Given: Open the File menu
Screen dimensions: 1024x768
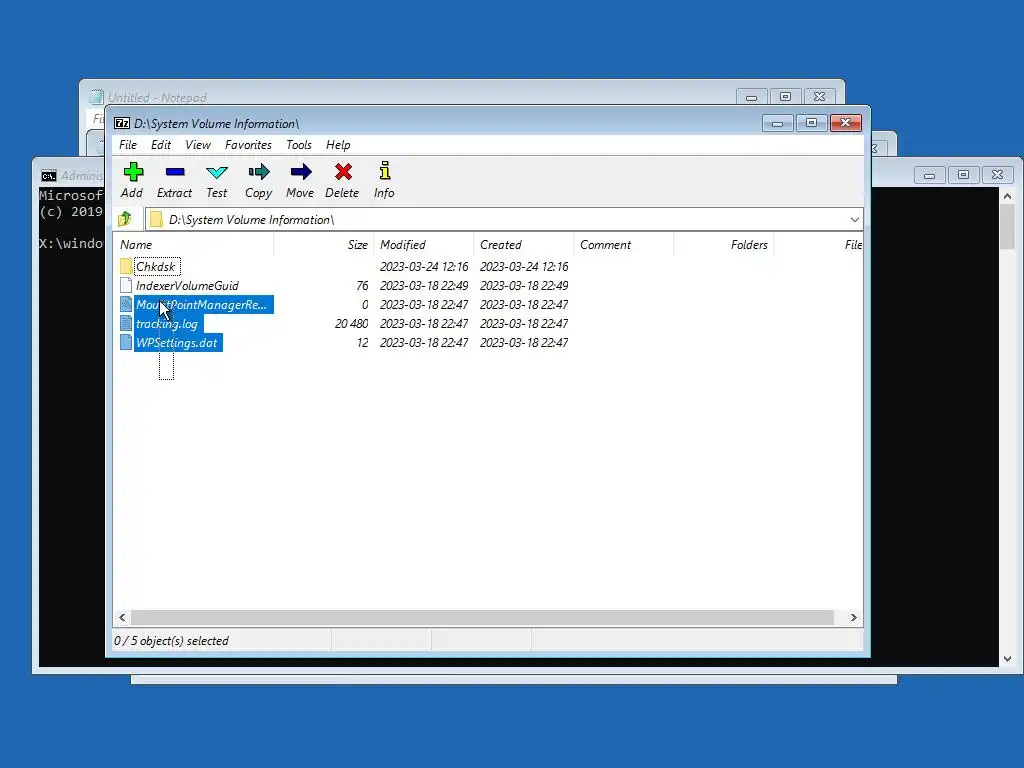Looking at the screenshot, I should pyautogui.click(x=128, y=145).
